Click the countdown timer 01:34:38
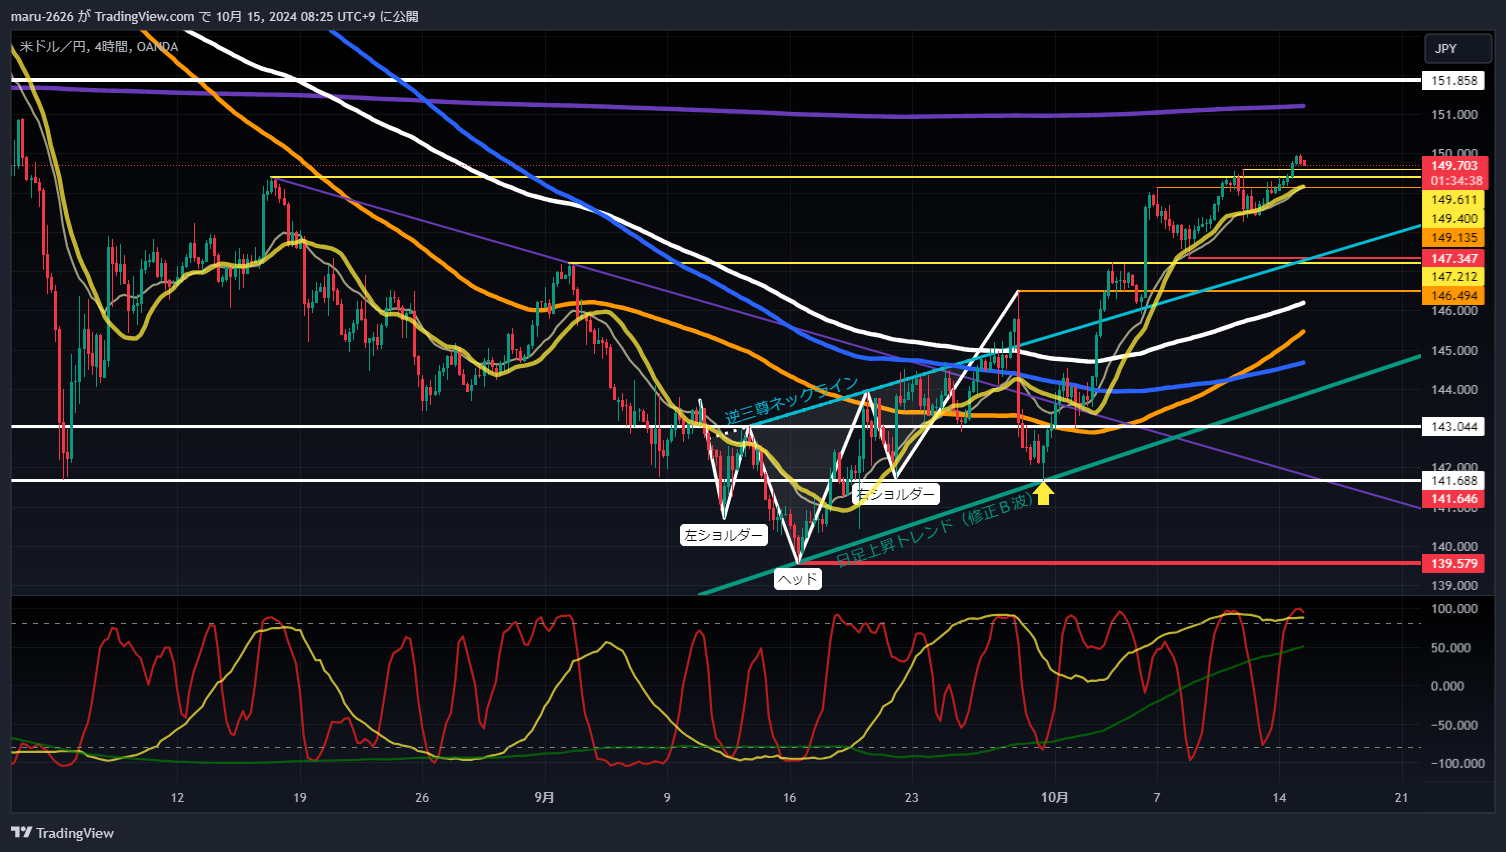The height and width of the screenshot is (852, 1506). tap(1454, 181)
